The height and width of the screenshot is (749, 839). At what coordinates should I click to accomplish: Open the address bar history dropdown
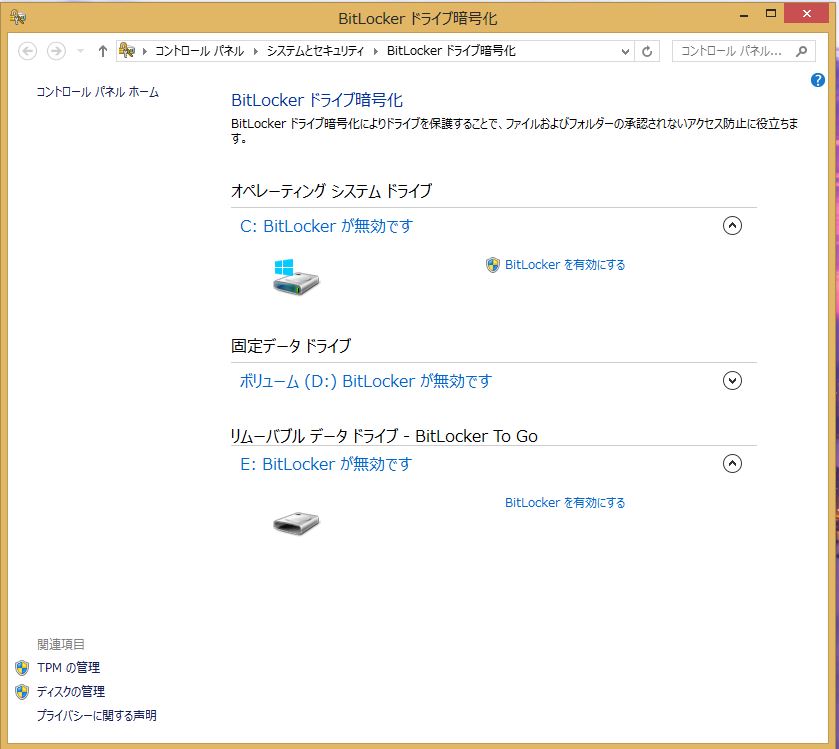click(625, 52)
